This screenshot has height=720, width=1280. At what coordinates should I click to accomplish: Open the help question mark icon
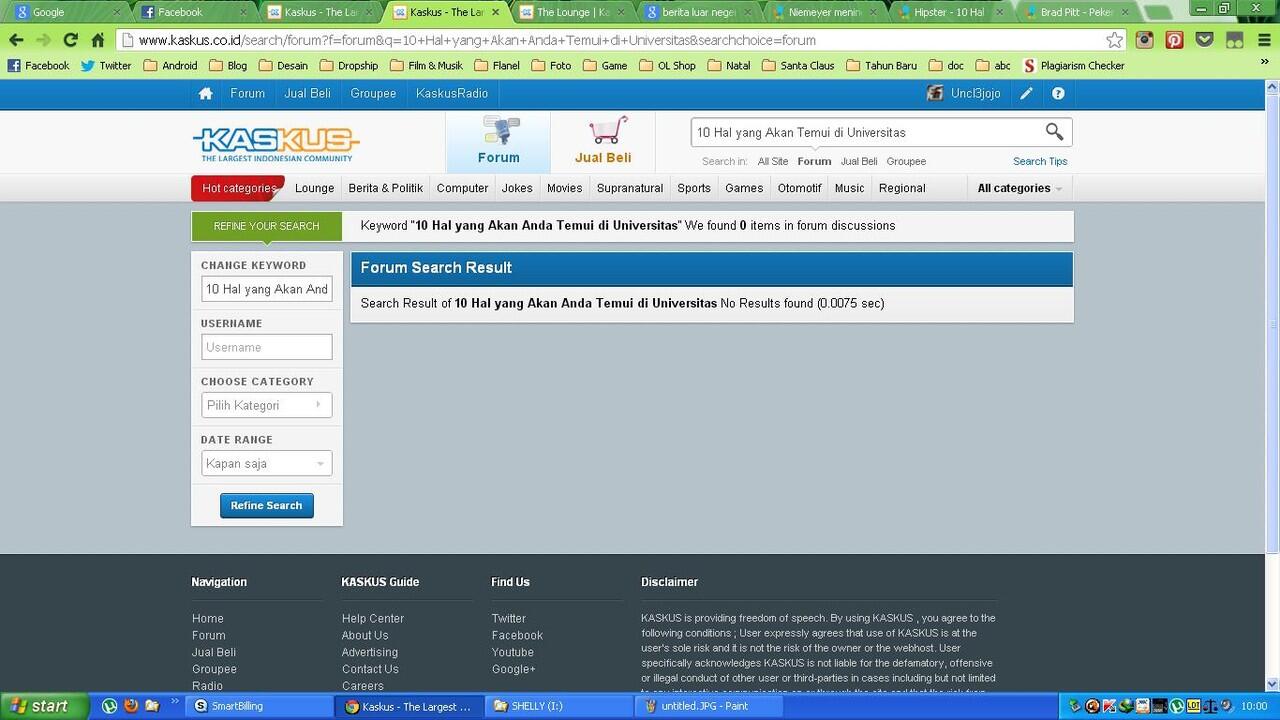1058,93
